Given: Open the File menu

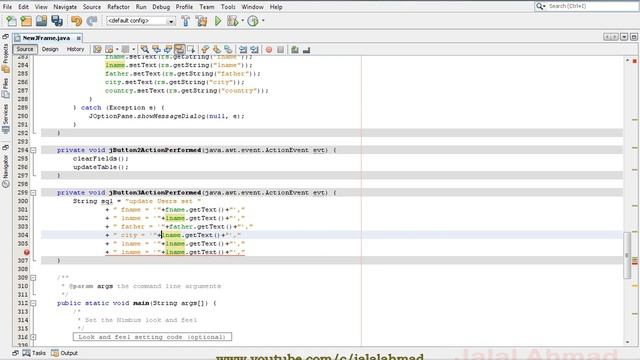Looking at the screenshot, I should click(7, 7).
